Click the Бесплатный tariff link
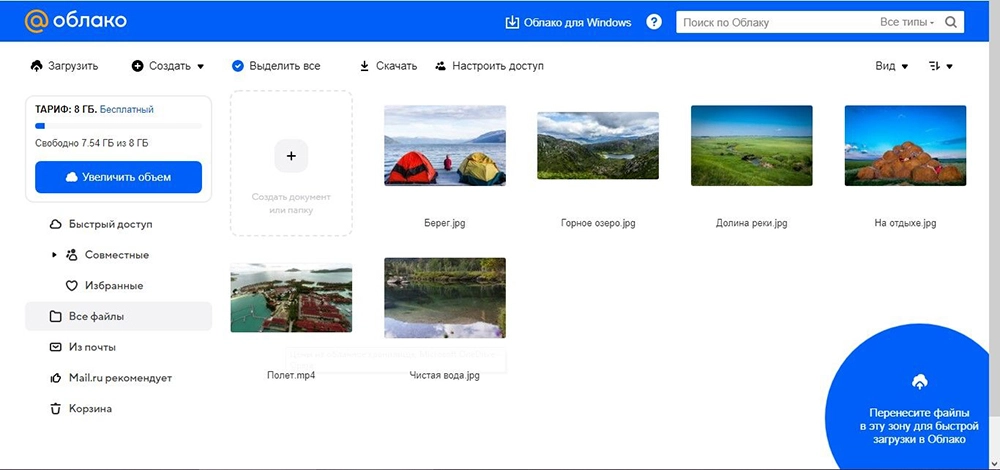Viewport: 1000px width, 470px height. (x=127, y=110)
